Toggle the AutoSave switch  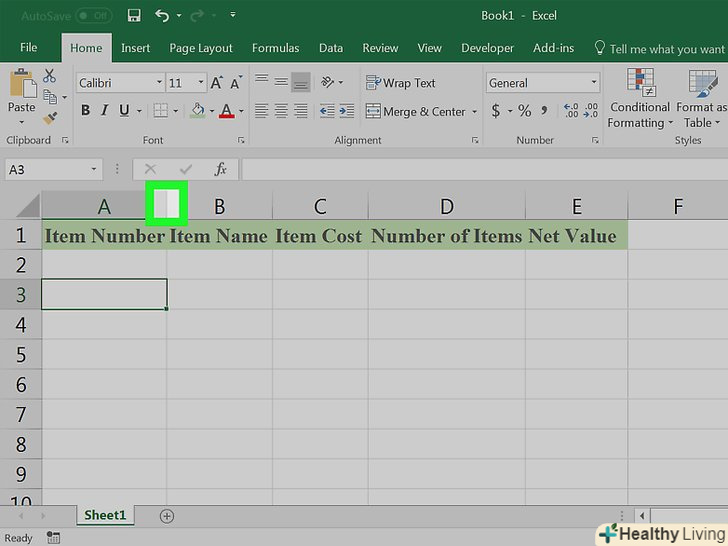click(93, 16)
